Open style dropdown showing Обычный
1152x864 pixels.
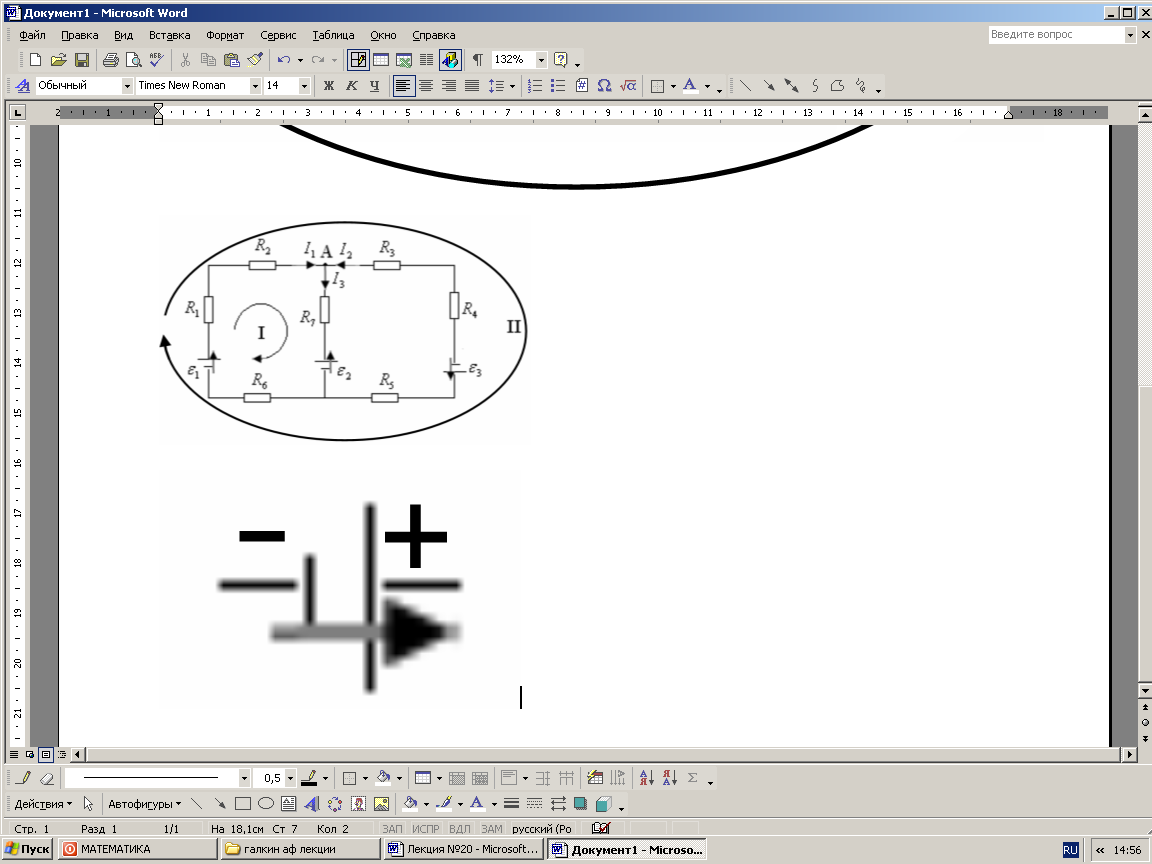[x=127, y=86]
